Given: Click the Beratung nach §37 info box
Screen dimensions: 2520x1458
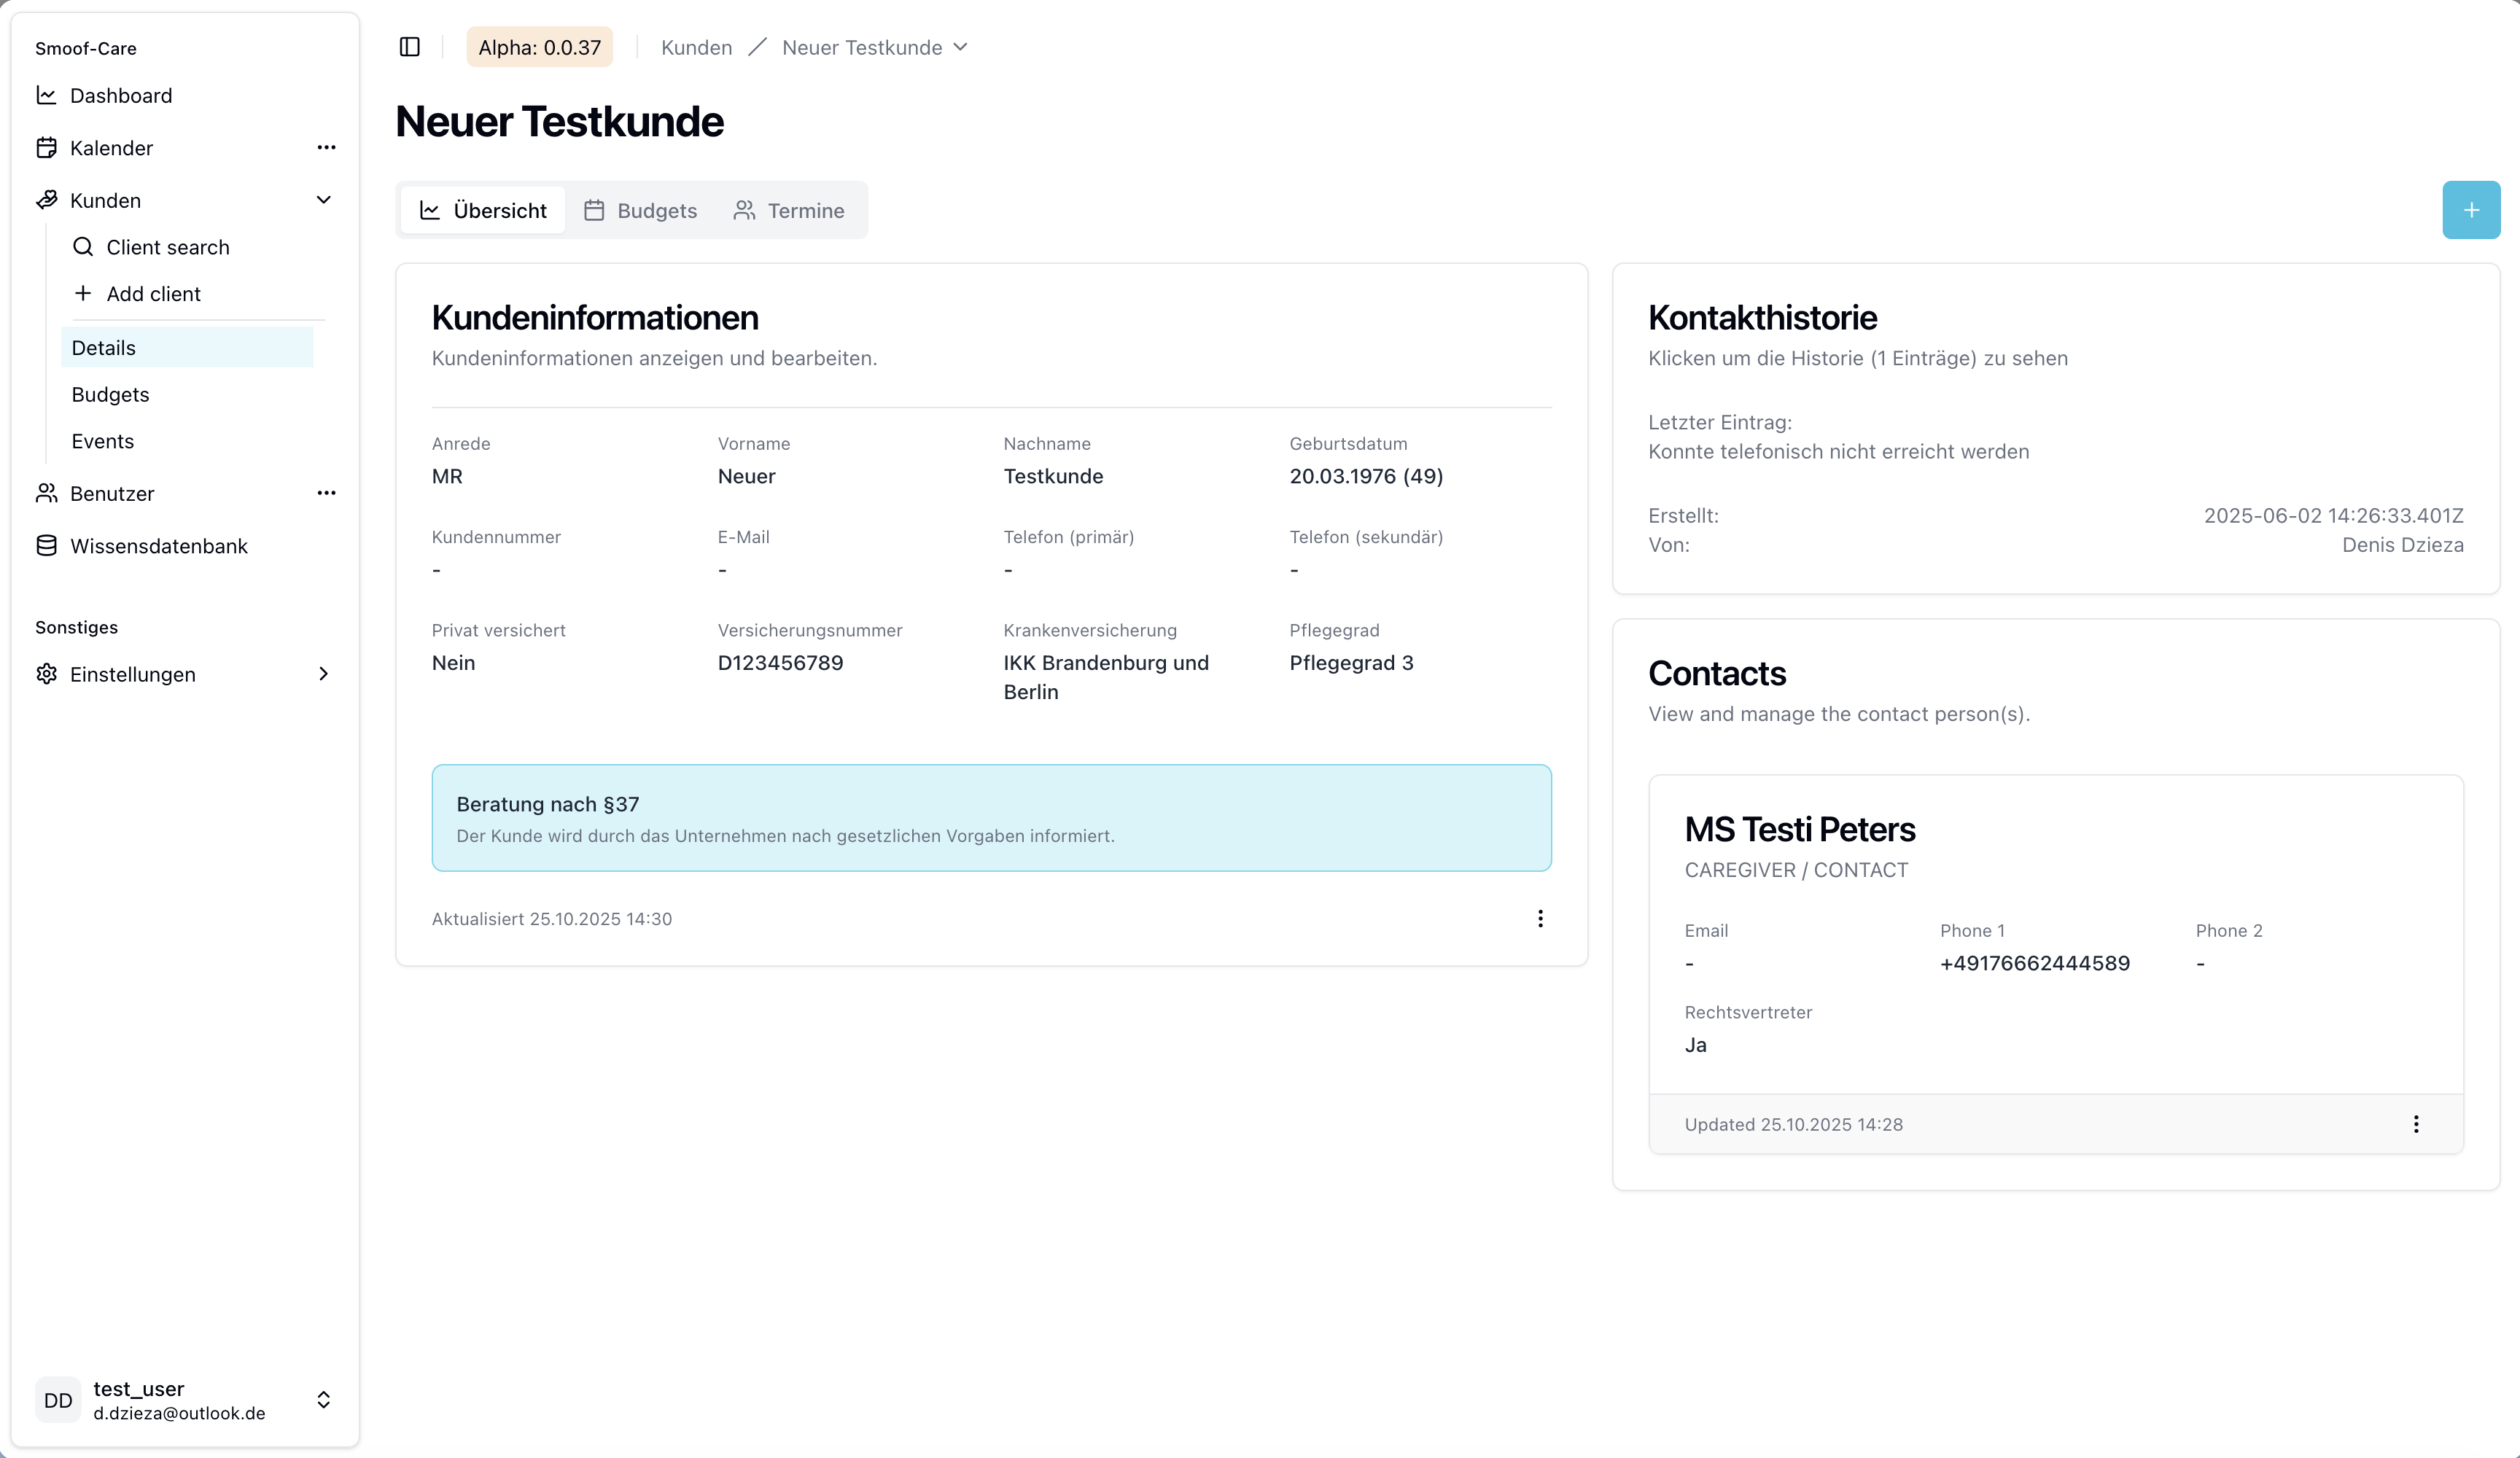Looking at the screenshot, I should click(991, 818).
